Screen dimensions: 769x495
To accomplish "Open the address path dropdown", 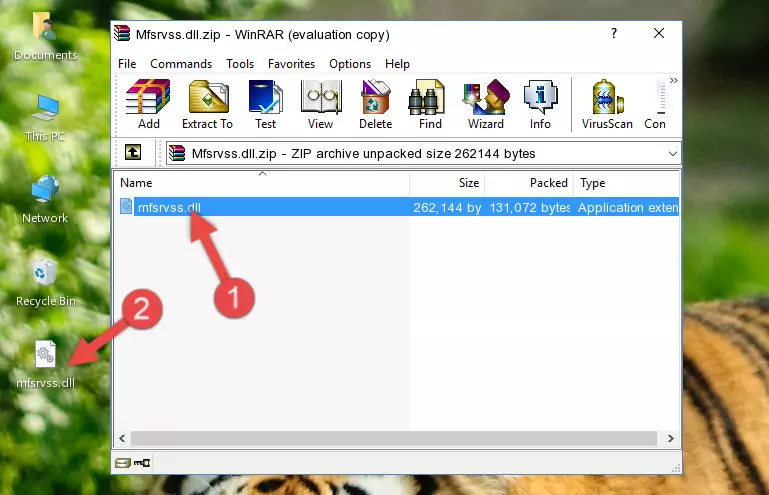I will [672, 154].
